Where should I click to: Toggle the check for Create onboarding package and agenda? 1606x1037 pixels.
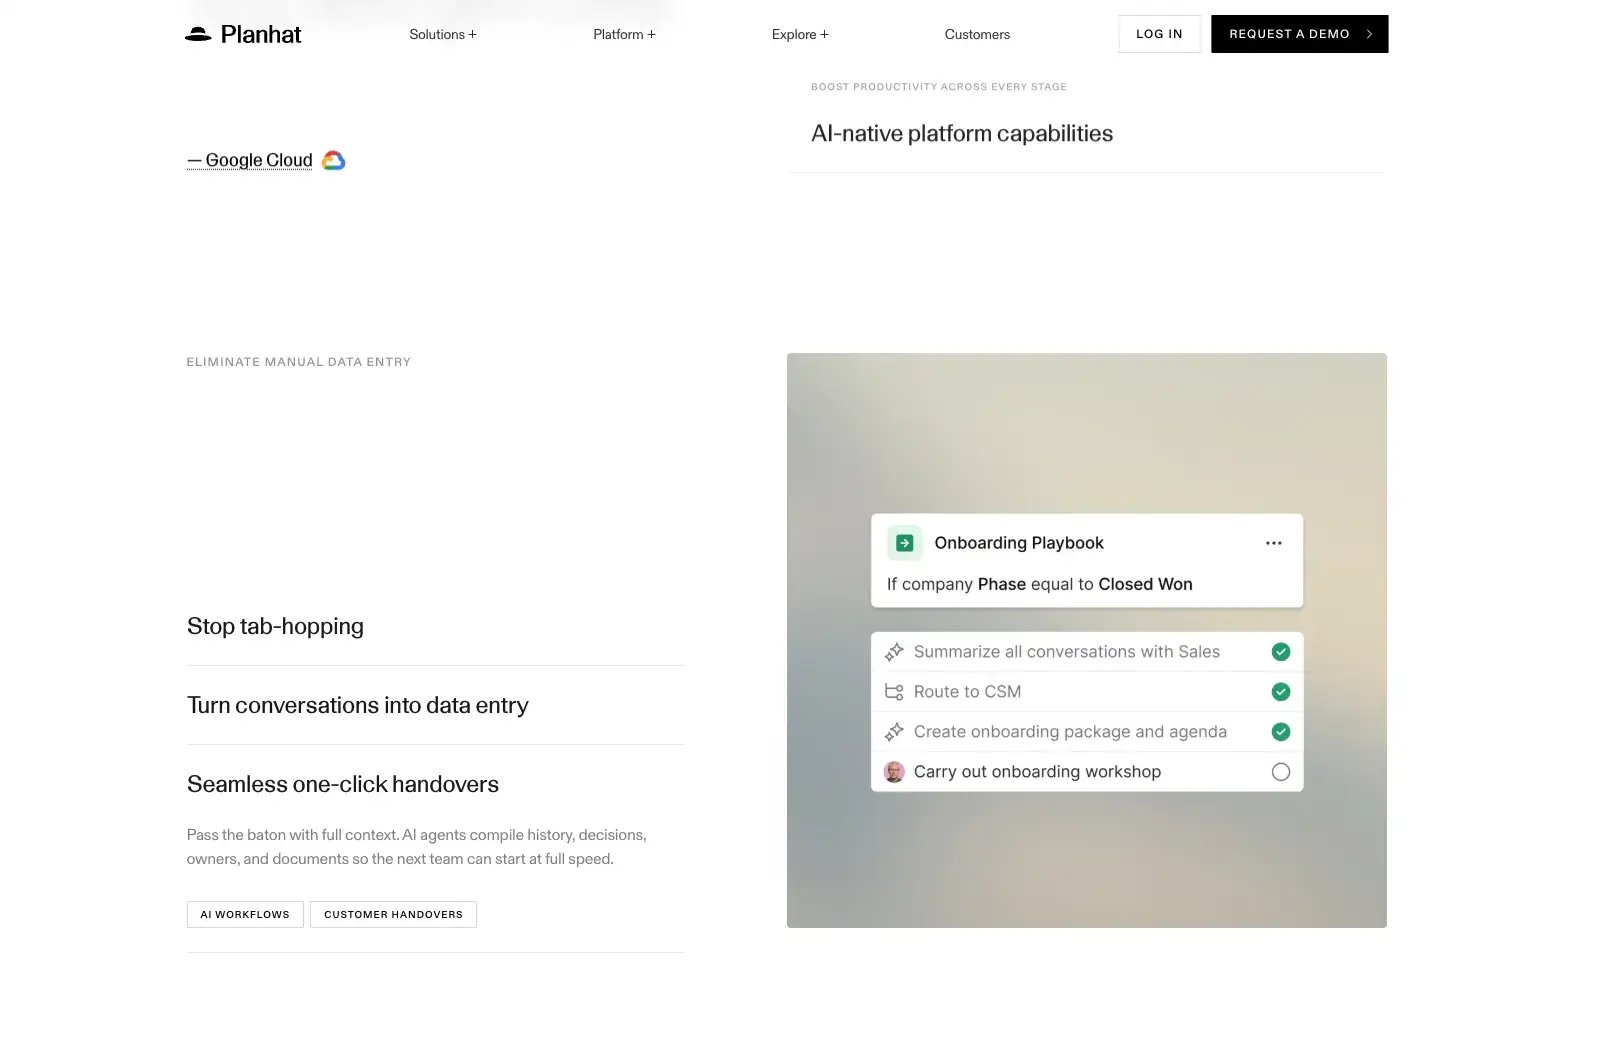tap(1280, 732)
